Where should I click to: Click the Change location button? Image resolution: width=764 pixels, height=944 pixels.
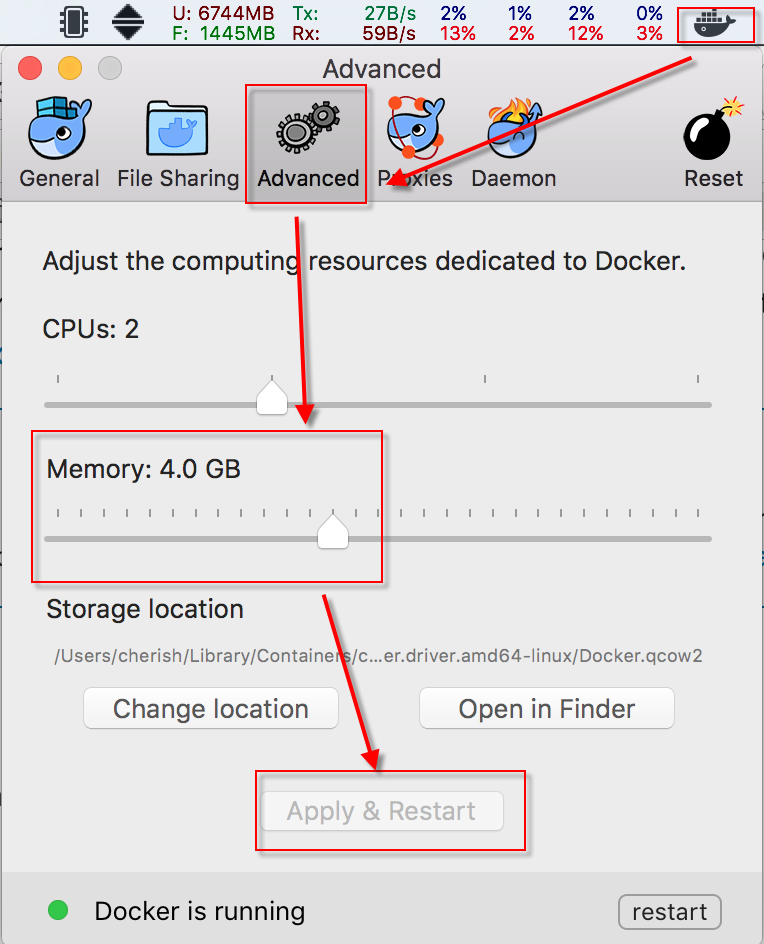click(211, 709)
